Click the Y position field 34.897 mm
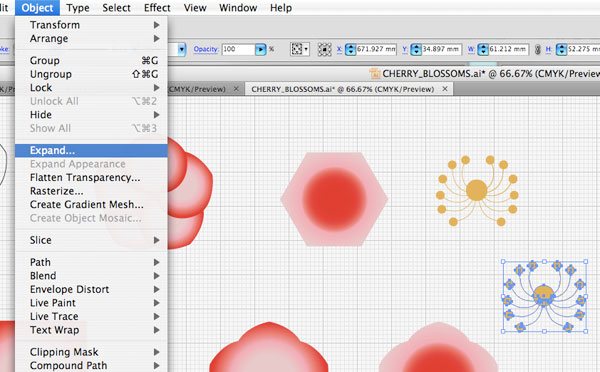The image size is (600, 372). (x=442, y=49)
